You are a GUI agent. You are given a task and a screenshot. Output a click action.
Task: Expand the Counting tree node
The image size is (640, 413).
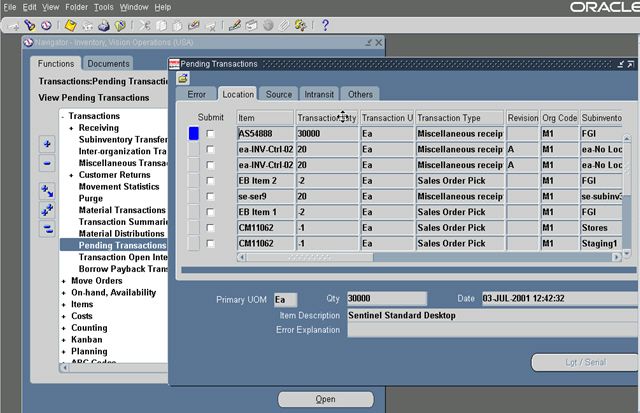pos(63,328)
